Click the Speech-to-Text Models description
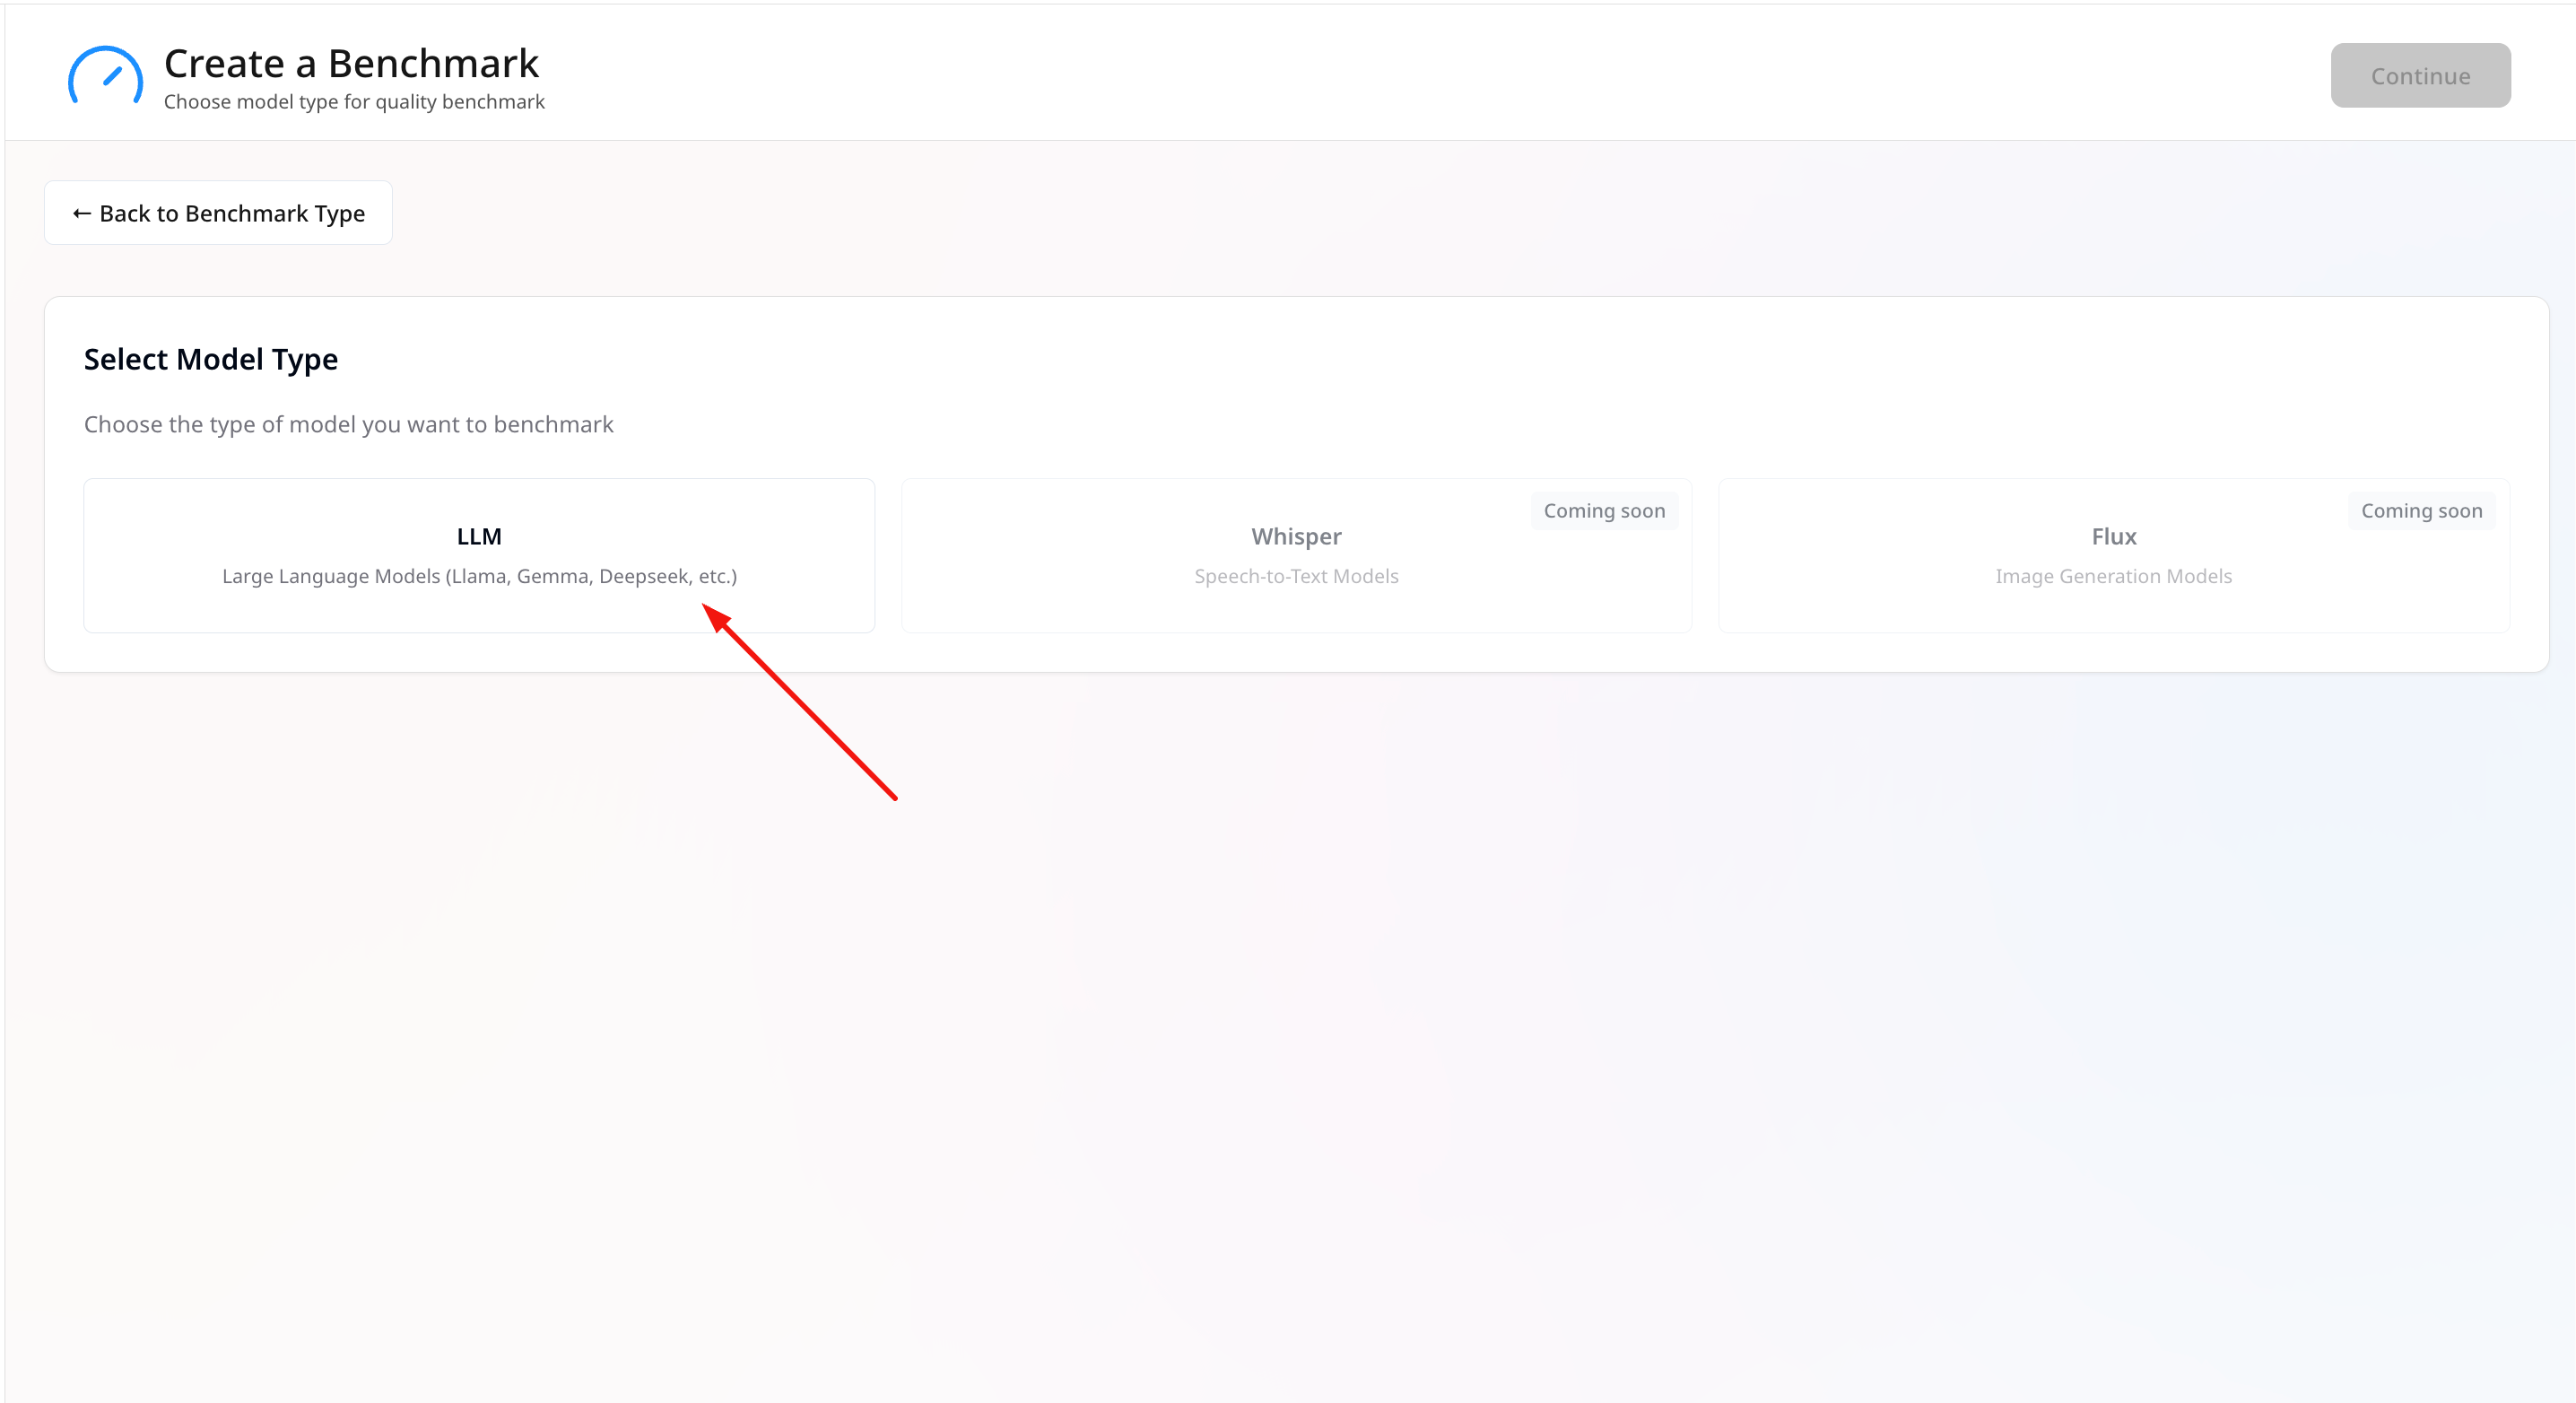Image resolution: width=2576 pixels, height=1403 pixels. pos(1295,576)
